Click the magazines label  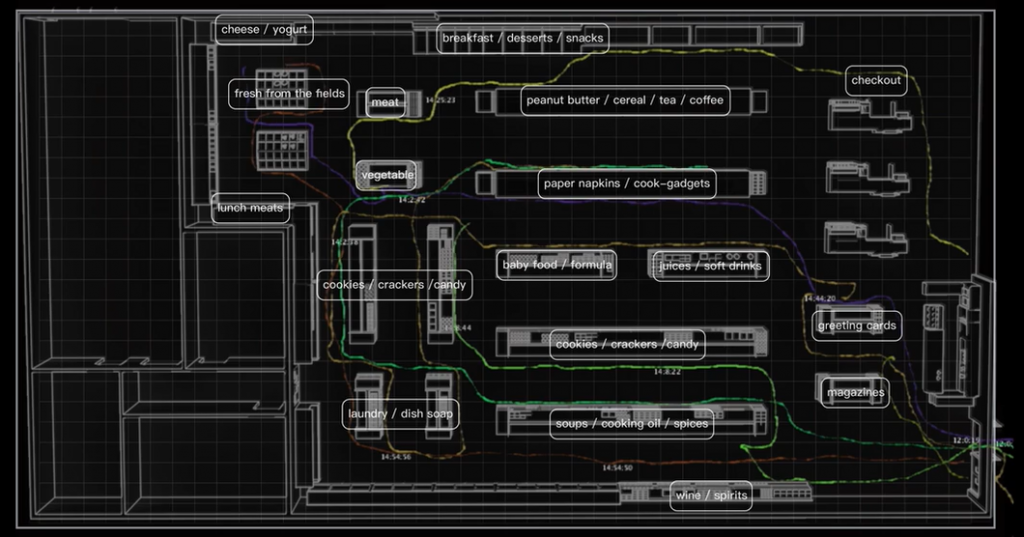point(855,393)
